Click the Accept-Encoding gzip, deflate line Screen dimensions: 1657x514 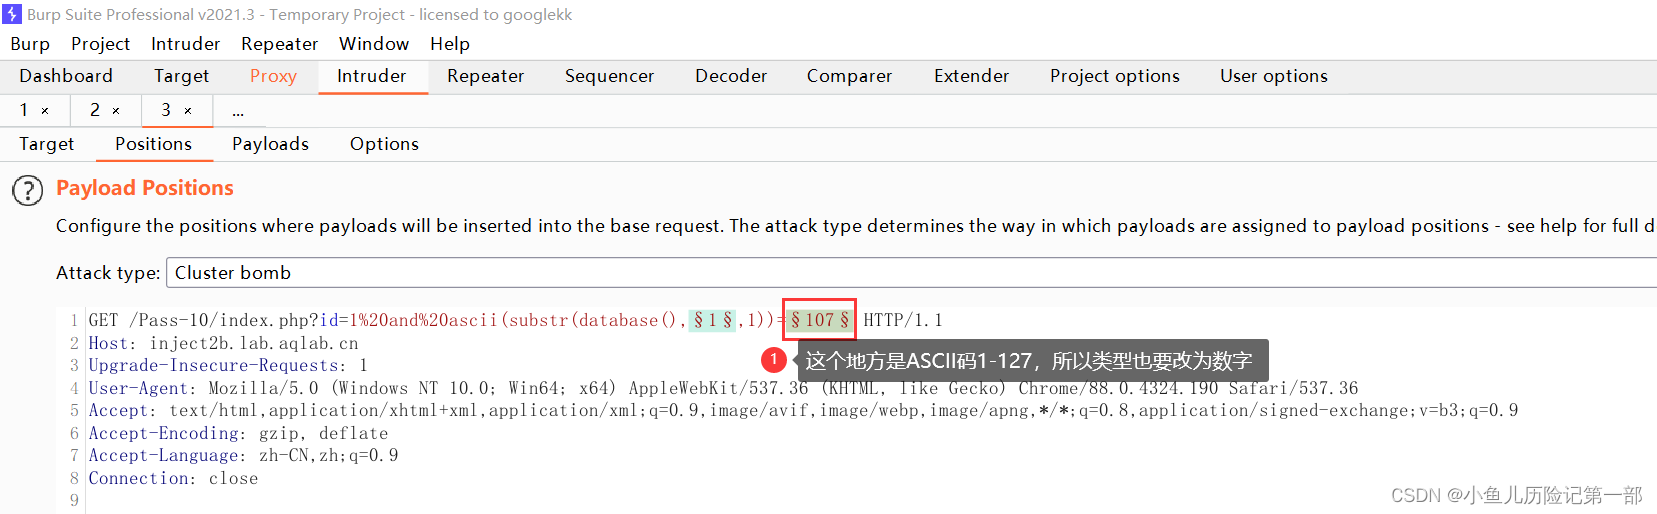(x=238, y=433)
